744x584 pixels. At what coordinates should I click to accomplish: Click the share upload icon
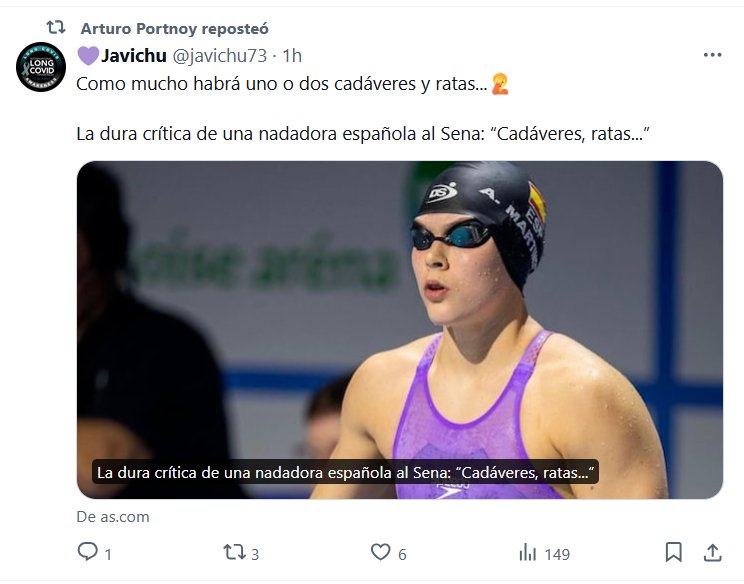pos(712,552)
